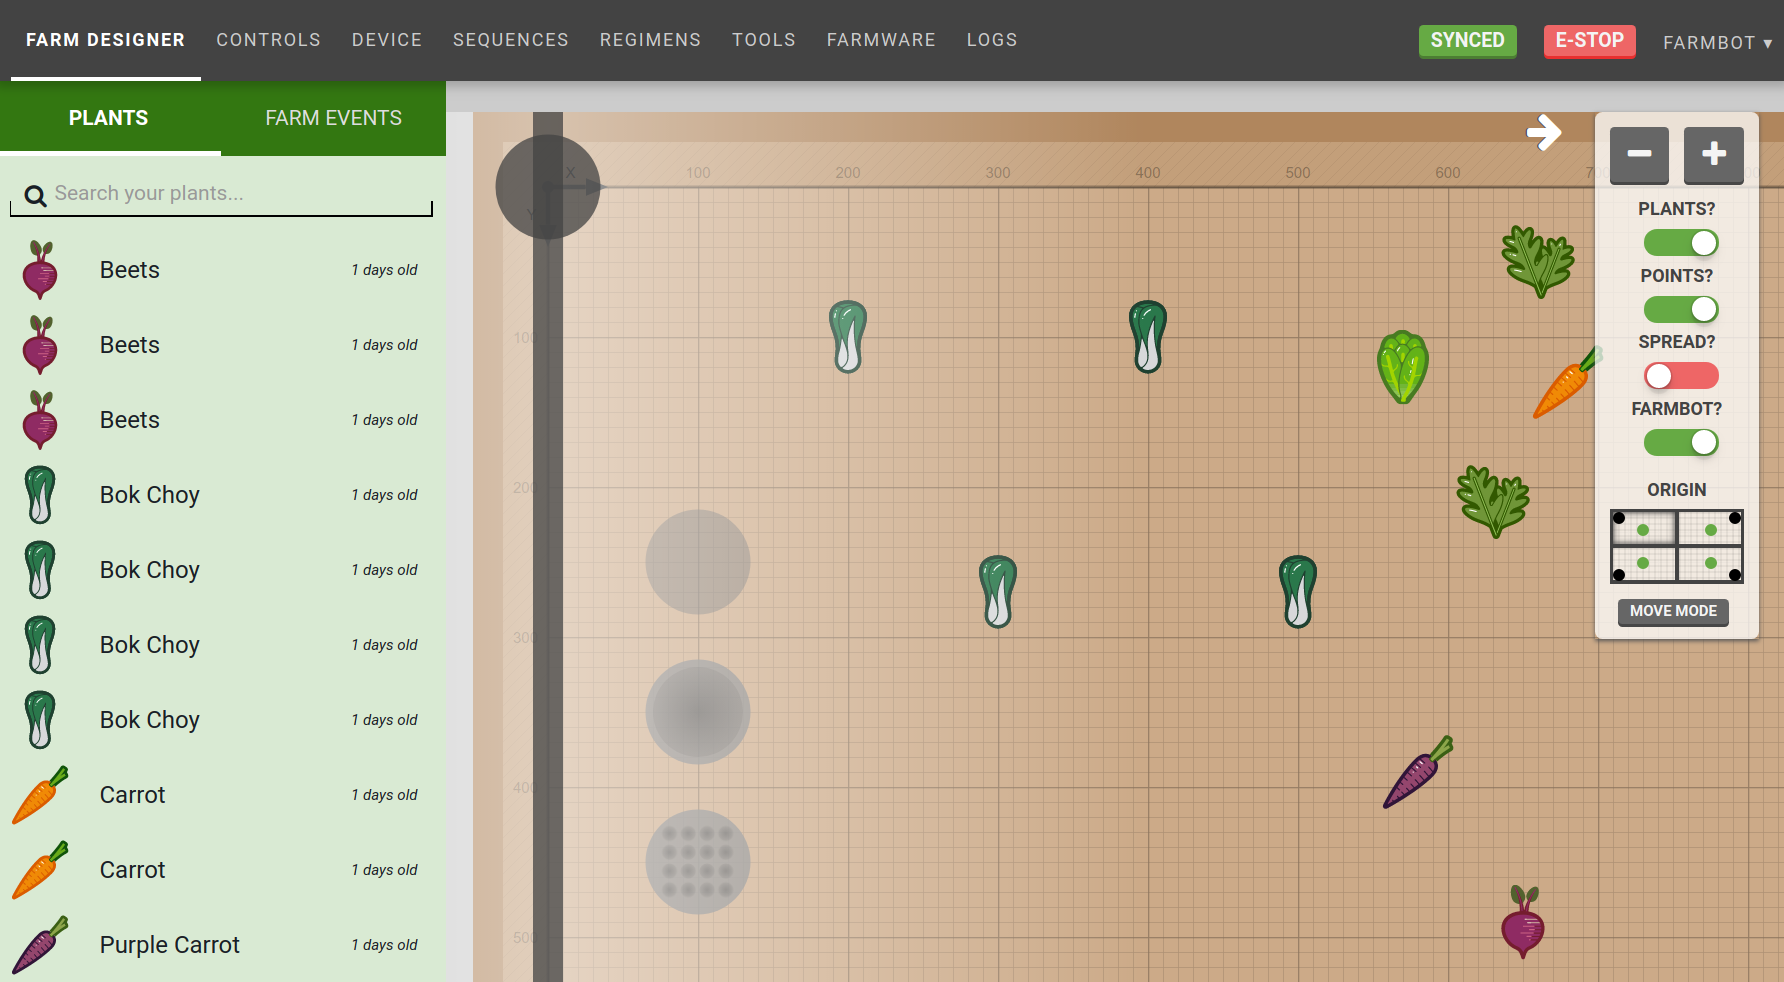The height and width of the screenshot is (982, 1784).
Task: Enable the SPREAD? layer toggle
Action: click(x=1680, y=376)
